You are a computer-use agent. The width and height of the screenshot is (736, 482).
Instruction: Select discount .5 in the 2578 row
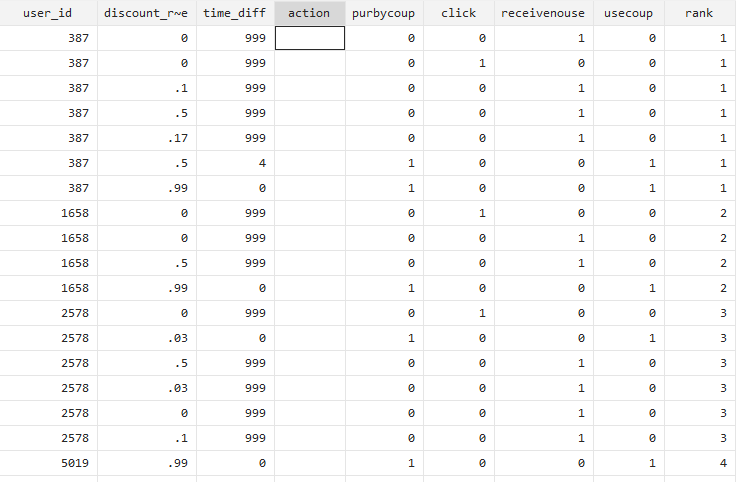146,363
